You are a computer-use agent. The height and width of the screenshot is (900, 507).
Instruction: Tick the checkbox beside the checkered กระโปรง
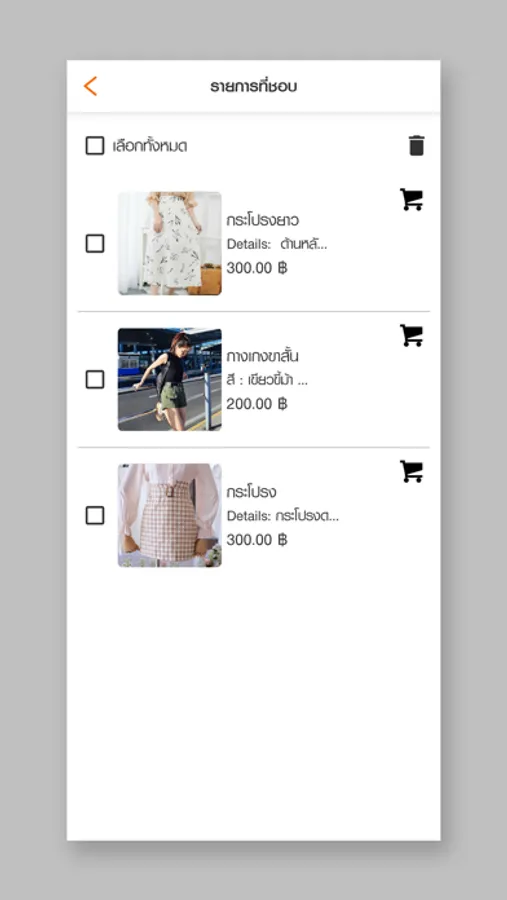click(95, 515)
